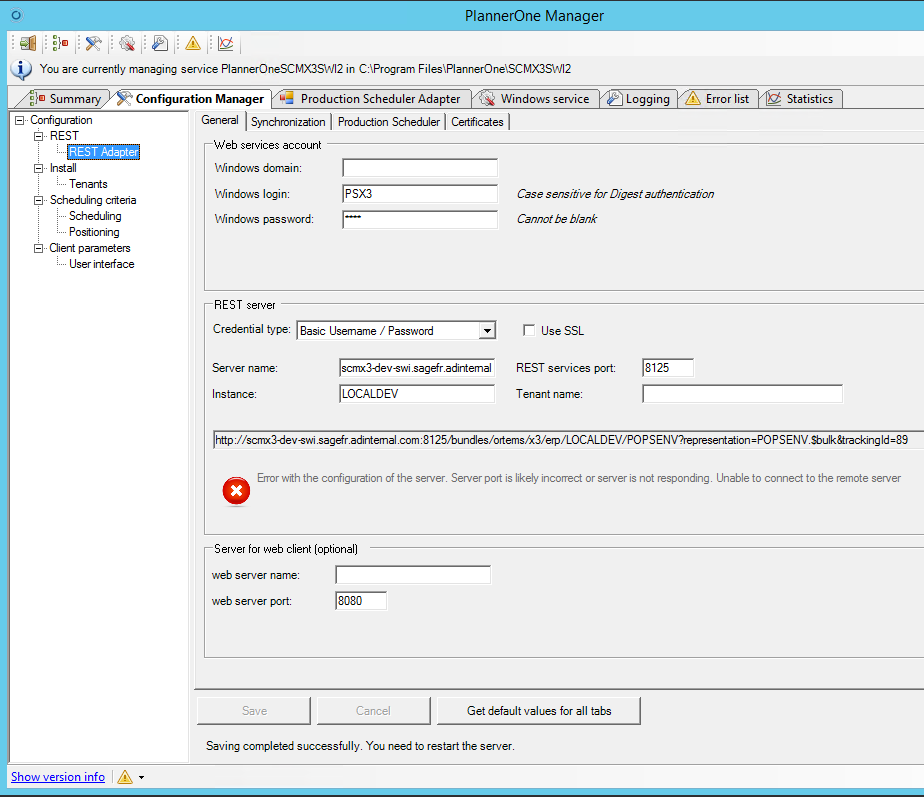Image resolution: width=924 pixels, height=797 pixels.
Task: Click the Logging wrench-page toolbar icon
Action: pyautogui.click(x=160, y=43)
